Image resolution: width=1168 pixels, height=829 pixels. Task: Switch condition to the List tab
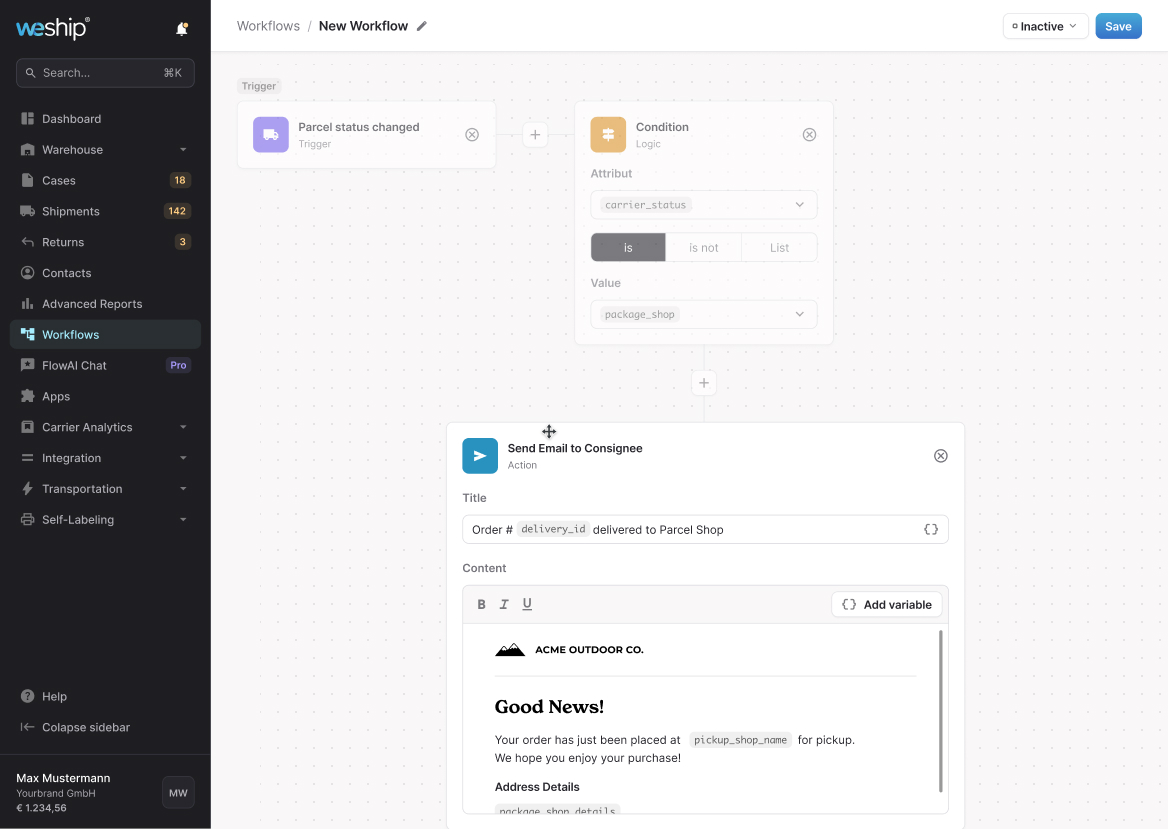coord(778,247)
